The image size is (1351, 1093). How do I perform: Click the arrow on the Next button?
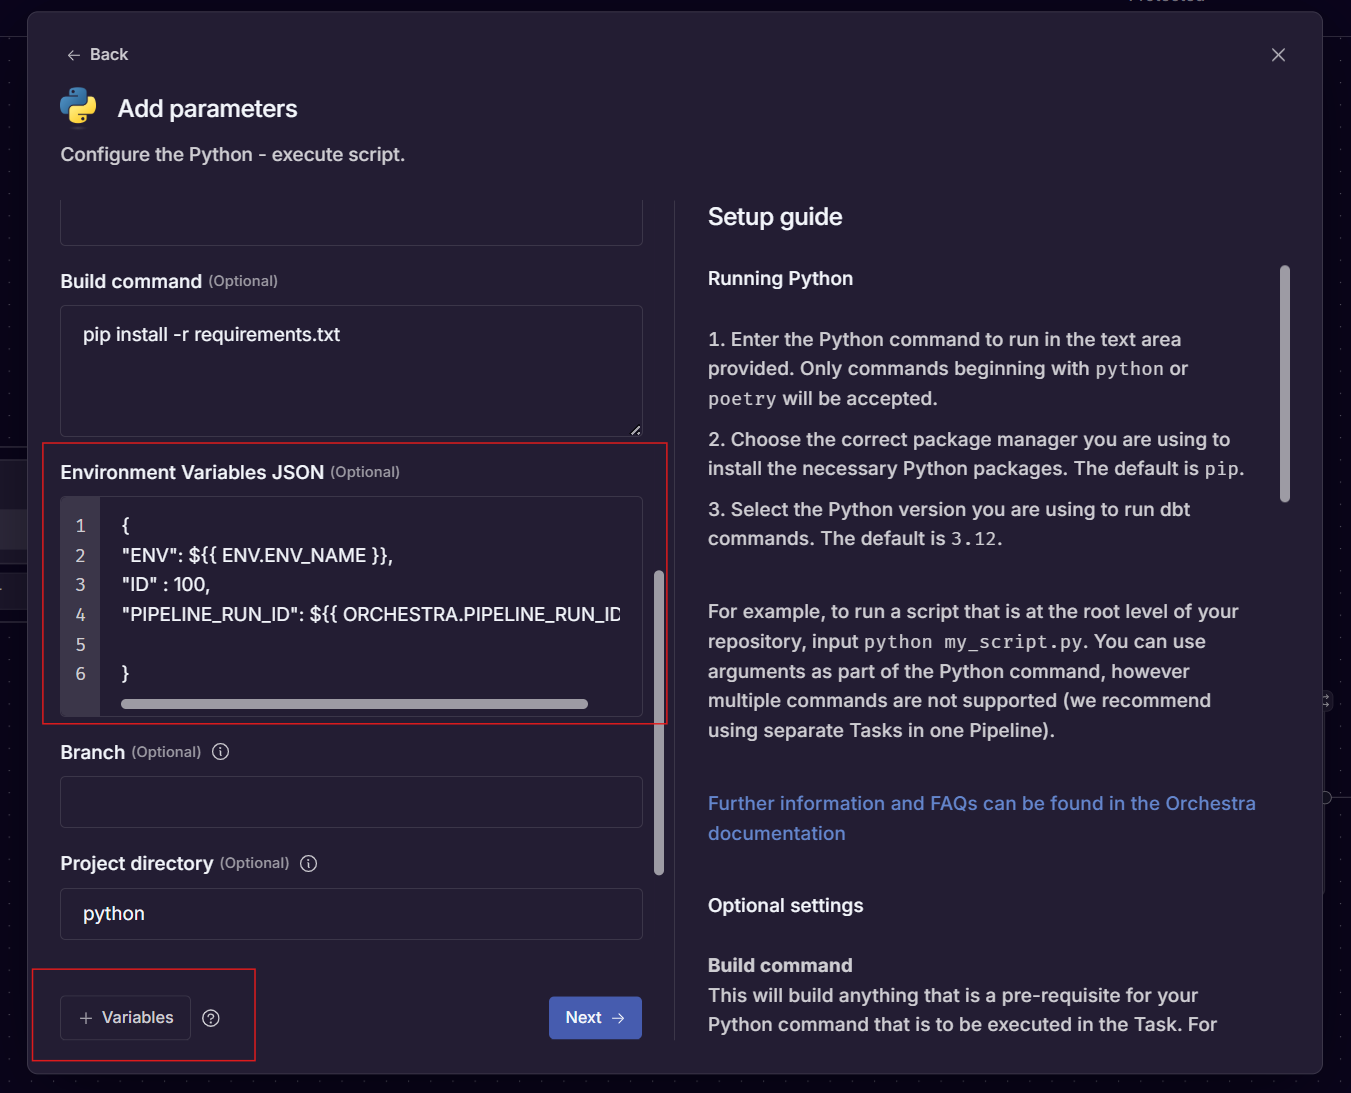coord(618,1018)
